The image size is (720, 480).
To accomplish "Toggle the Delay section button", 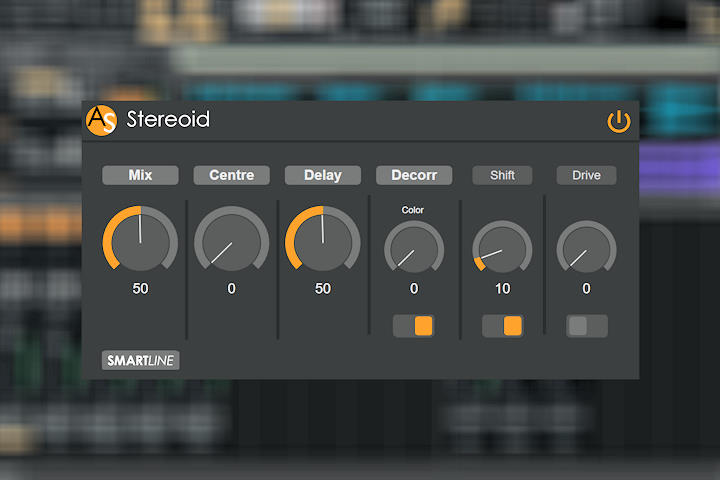I will 323,175.
